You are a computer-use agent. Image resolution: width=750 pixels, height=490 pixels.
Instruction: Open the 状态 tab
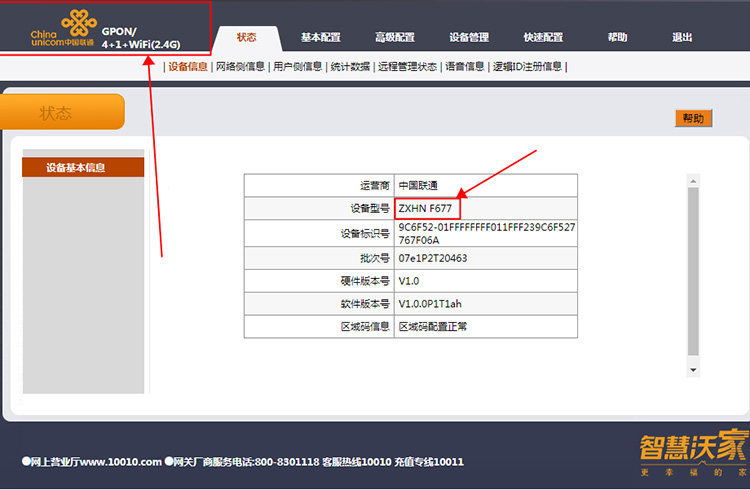pyautogui.click(x=246, y=37)
